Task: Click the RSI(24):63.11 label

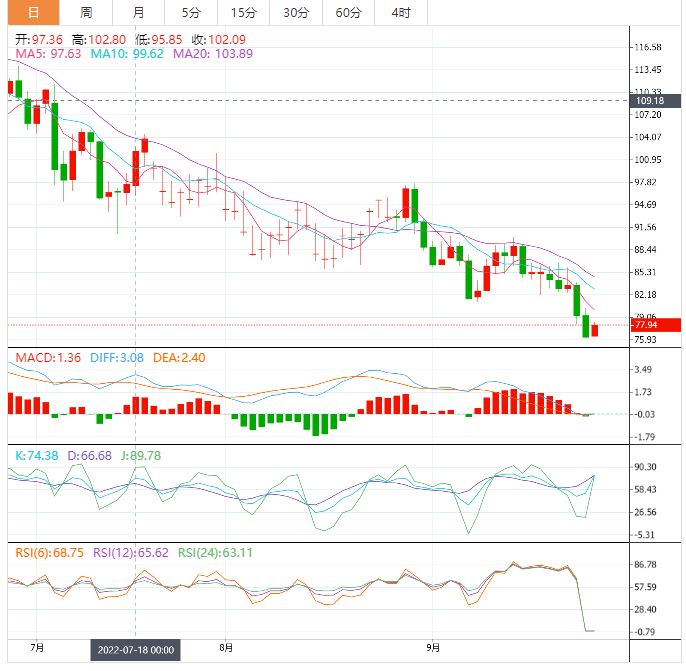Action: tap(215, 553)
